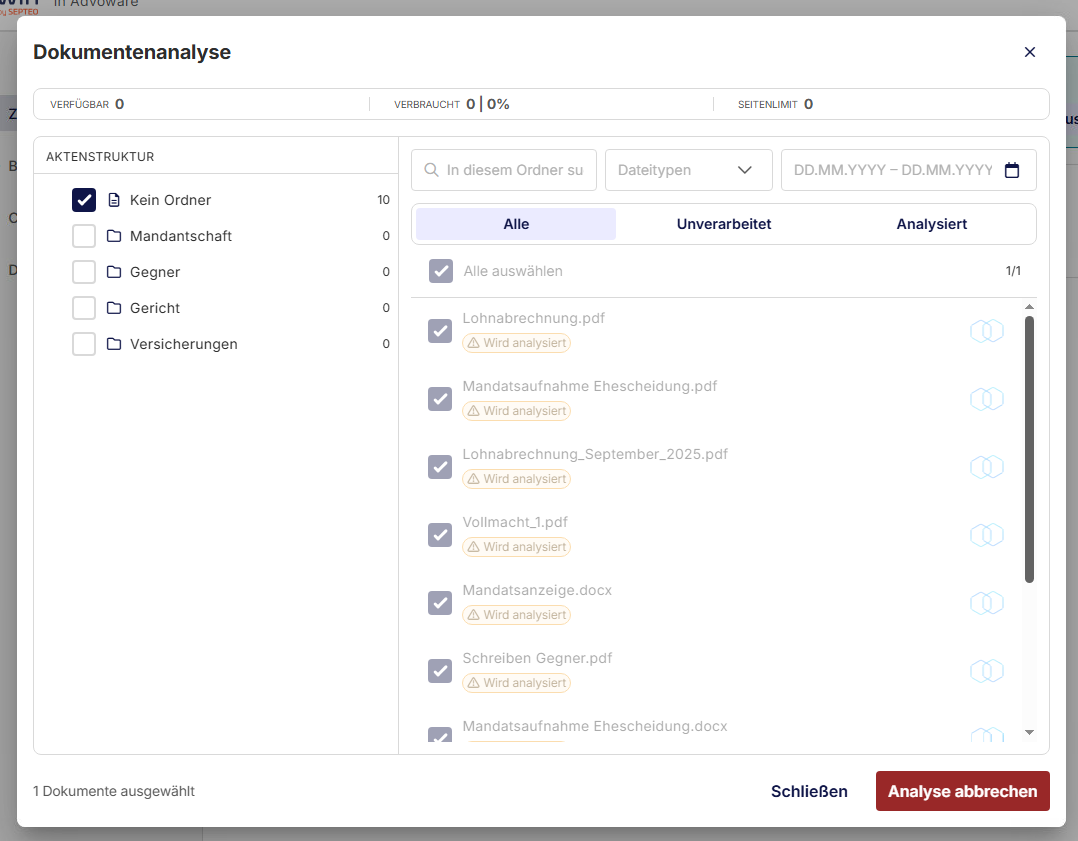Screen dimensions: 1078x841
Task: Click the date range input field
Action: [x=908, y=170]
